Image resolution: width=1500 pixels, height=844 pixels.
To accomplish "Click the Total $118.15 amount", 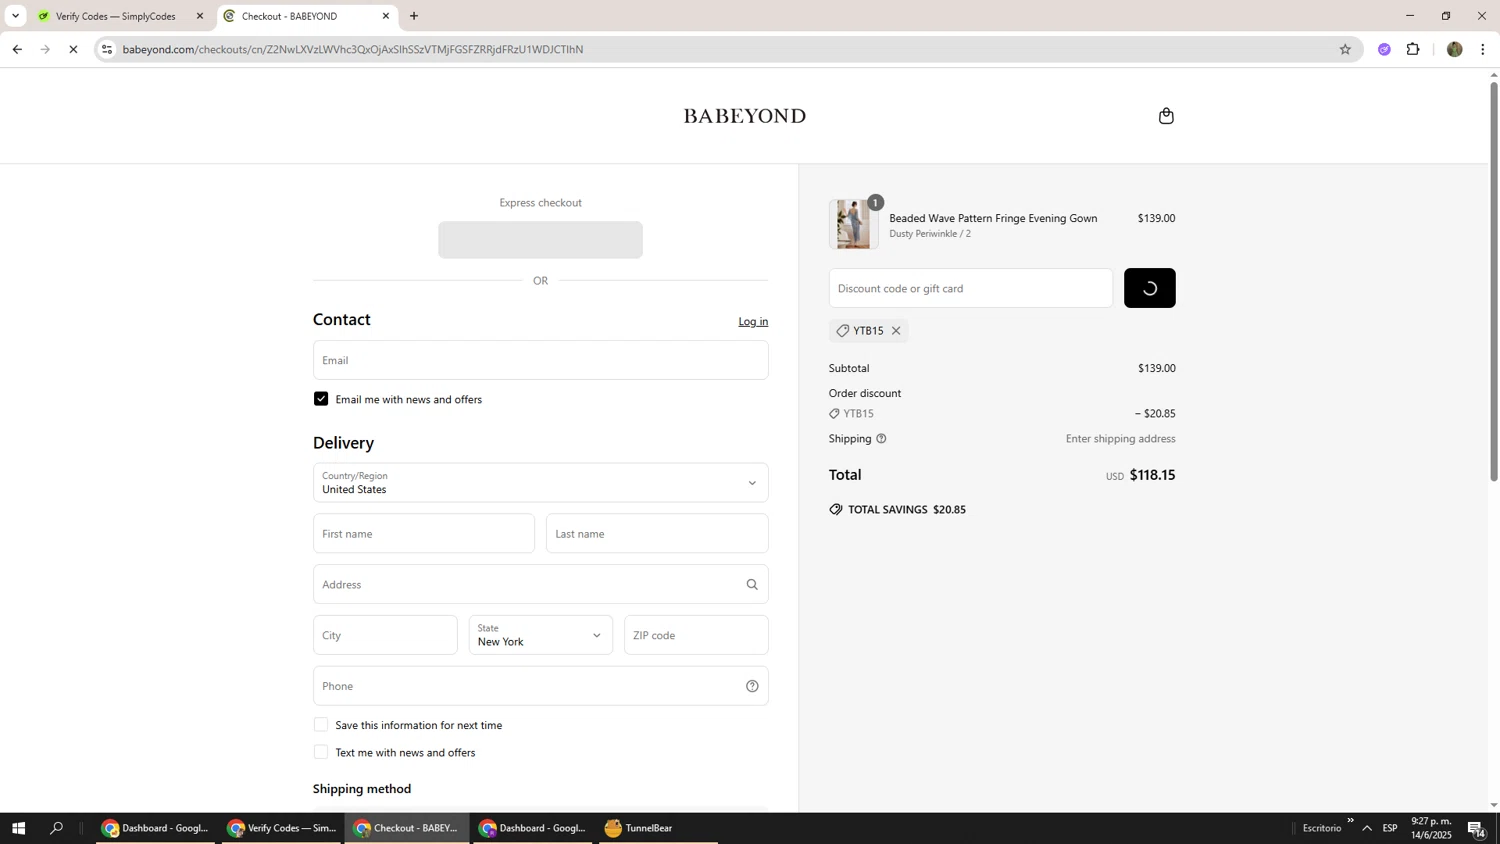I will [1152, 475].
